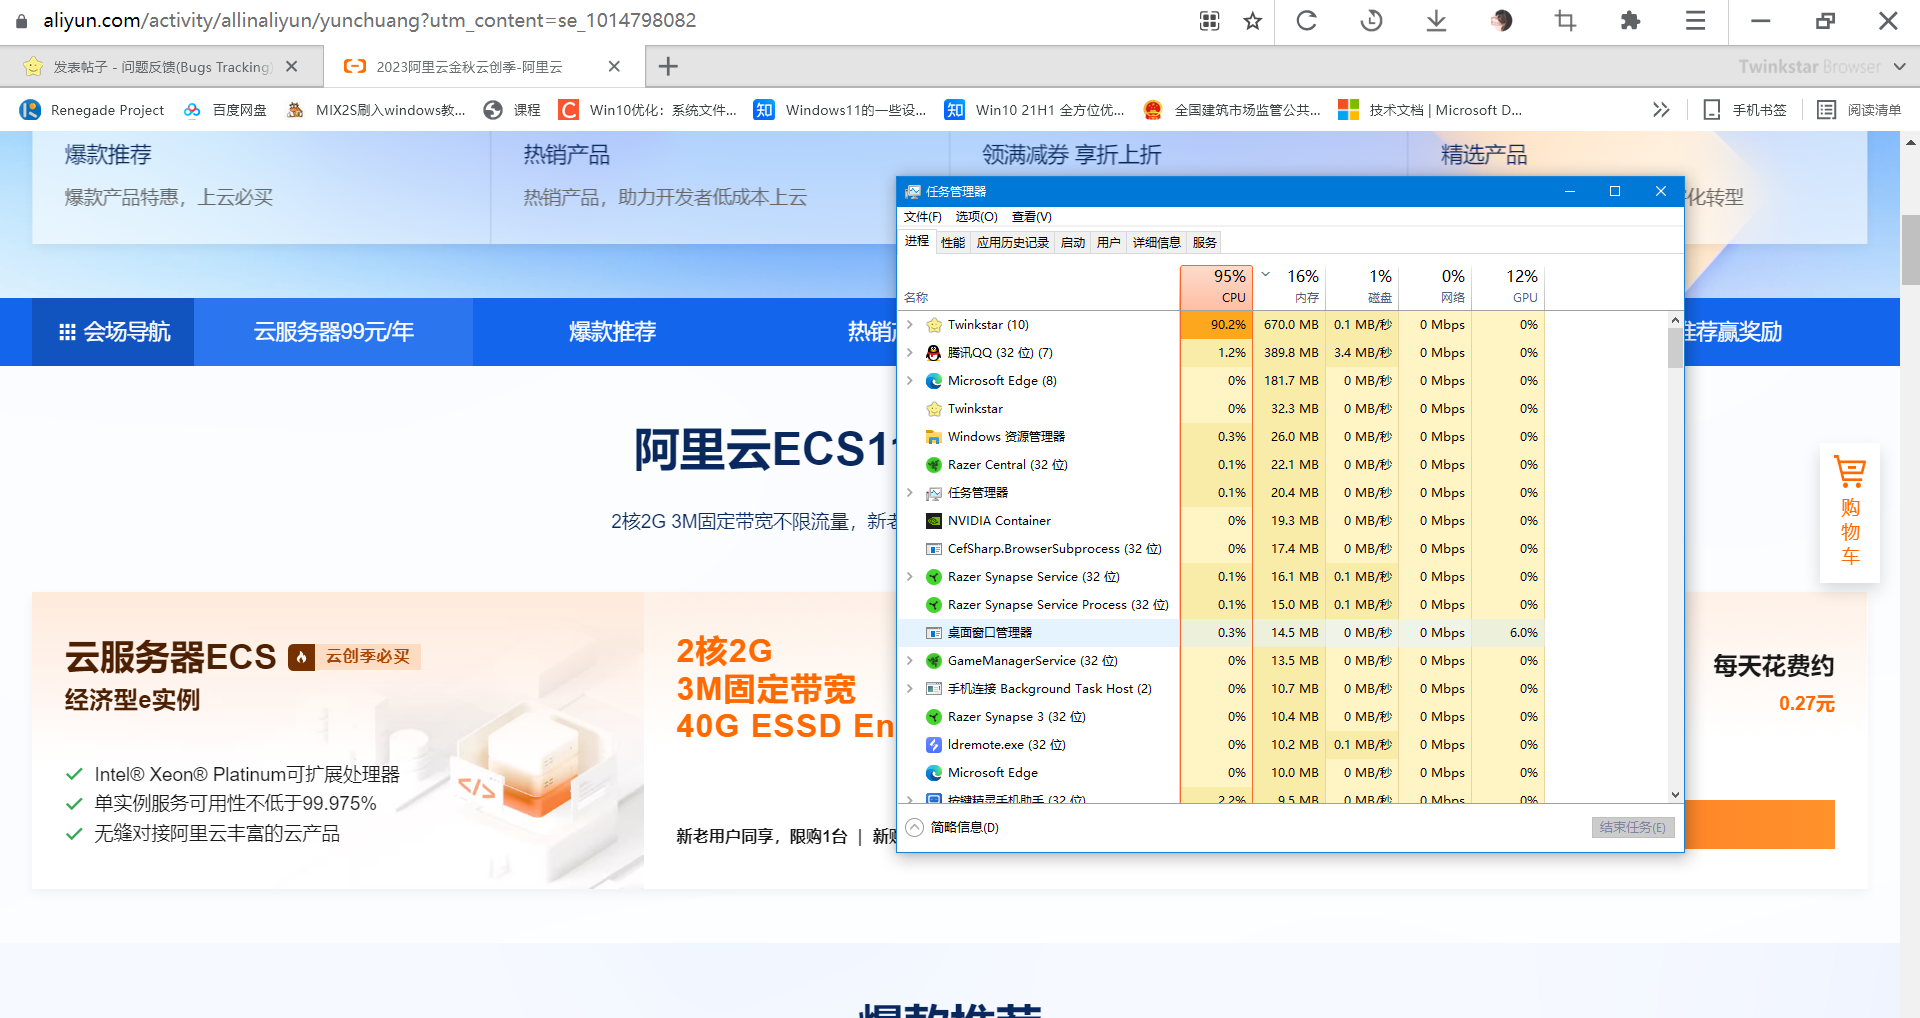Open browsing history clock icon
Viewport: 1920px width, 1018px height.
click(x=1371, y=21)
